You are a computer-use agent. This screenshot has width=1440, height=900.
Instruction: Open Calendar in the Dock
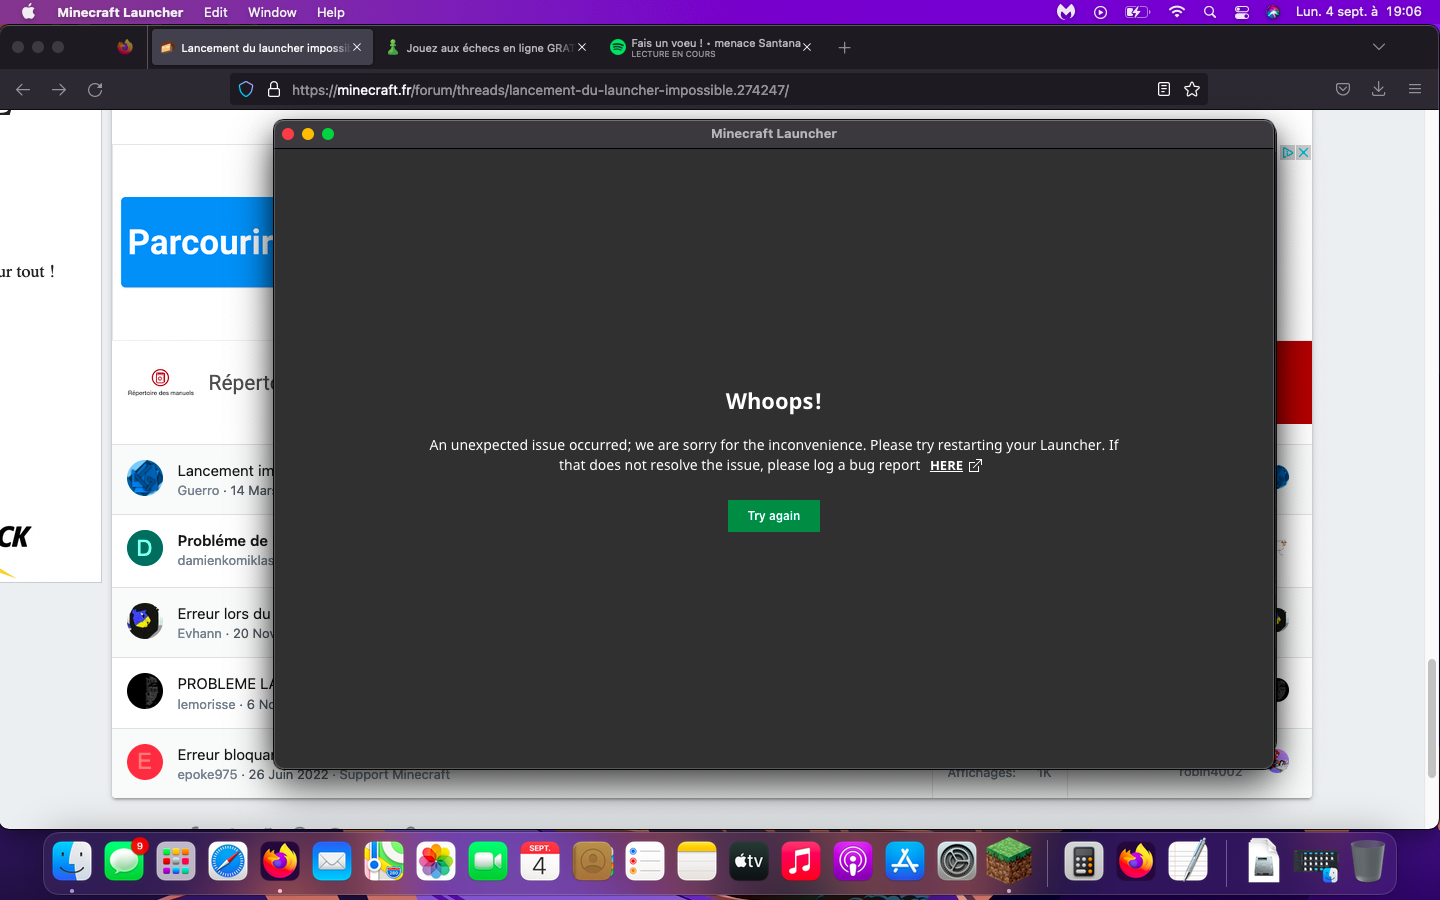(x=540, y=861)
